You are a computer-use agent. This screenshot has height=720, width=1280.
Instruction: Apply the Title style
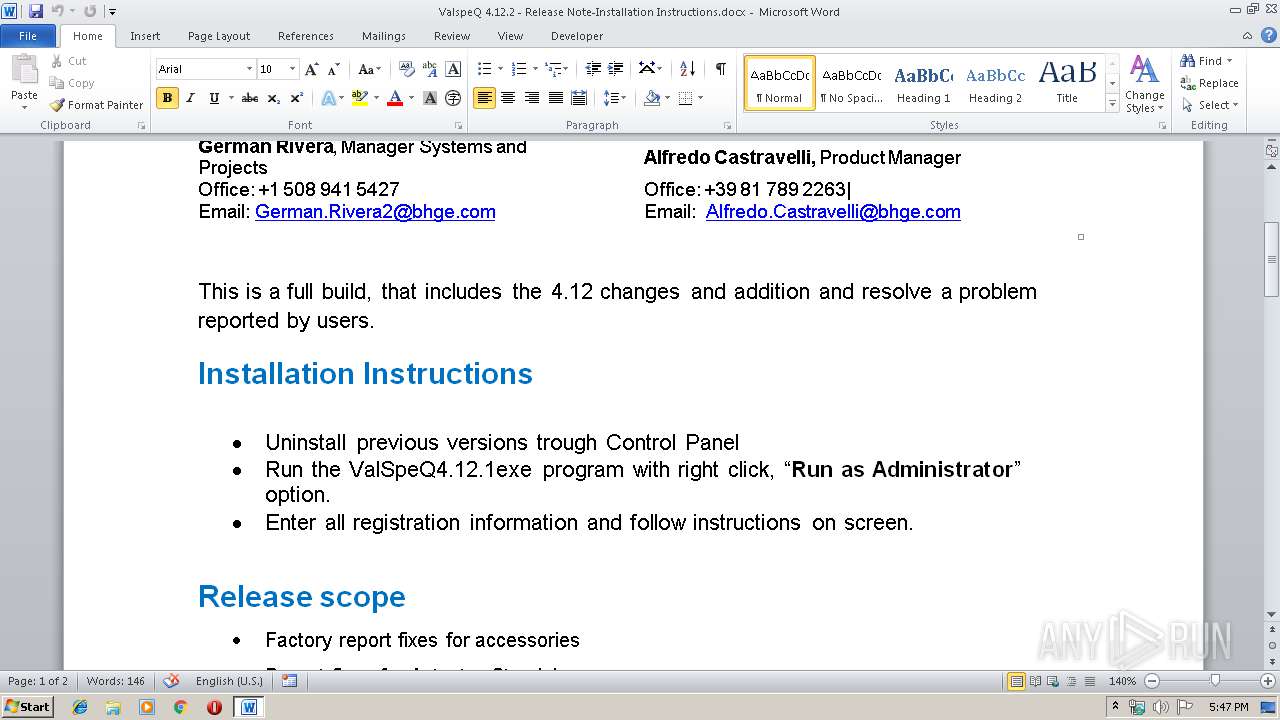[x=1067, y=83]
